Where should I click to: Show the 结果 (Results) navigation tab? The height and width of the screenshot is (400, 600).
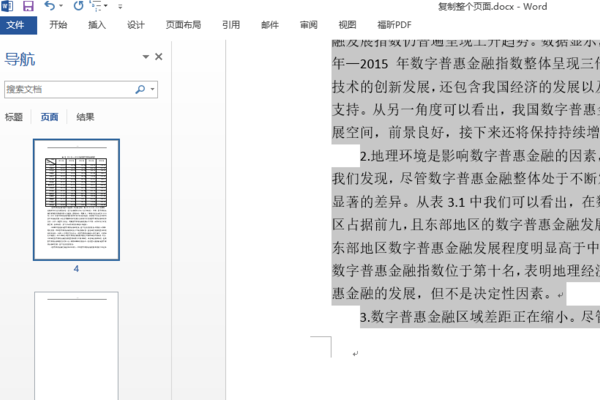click(x=86, y=117)
